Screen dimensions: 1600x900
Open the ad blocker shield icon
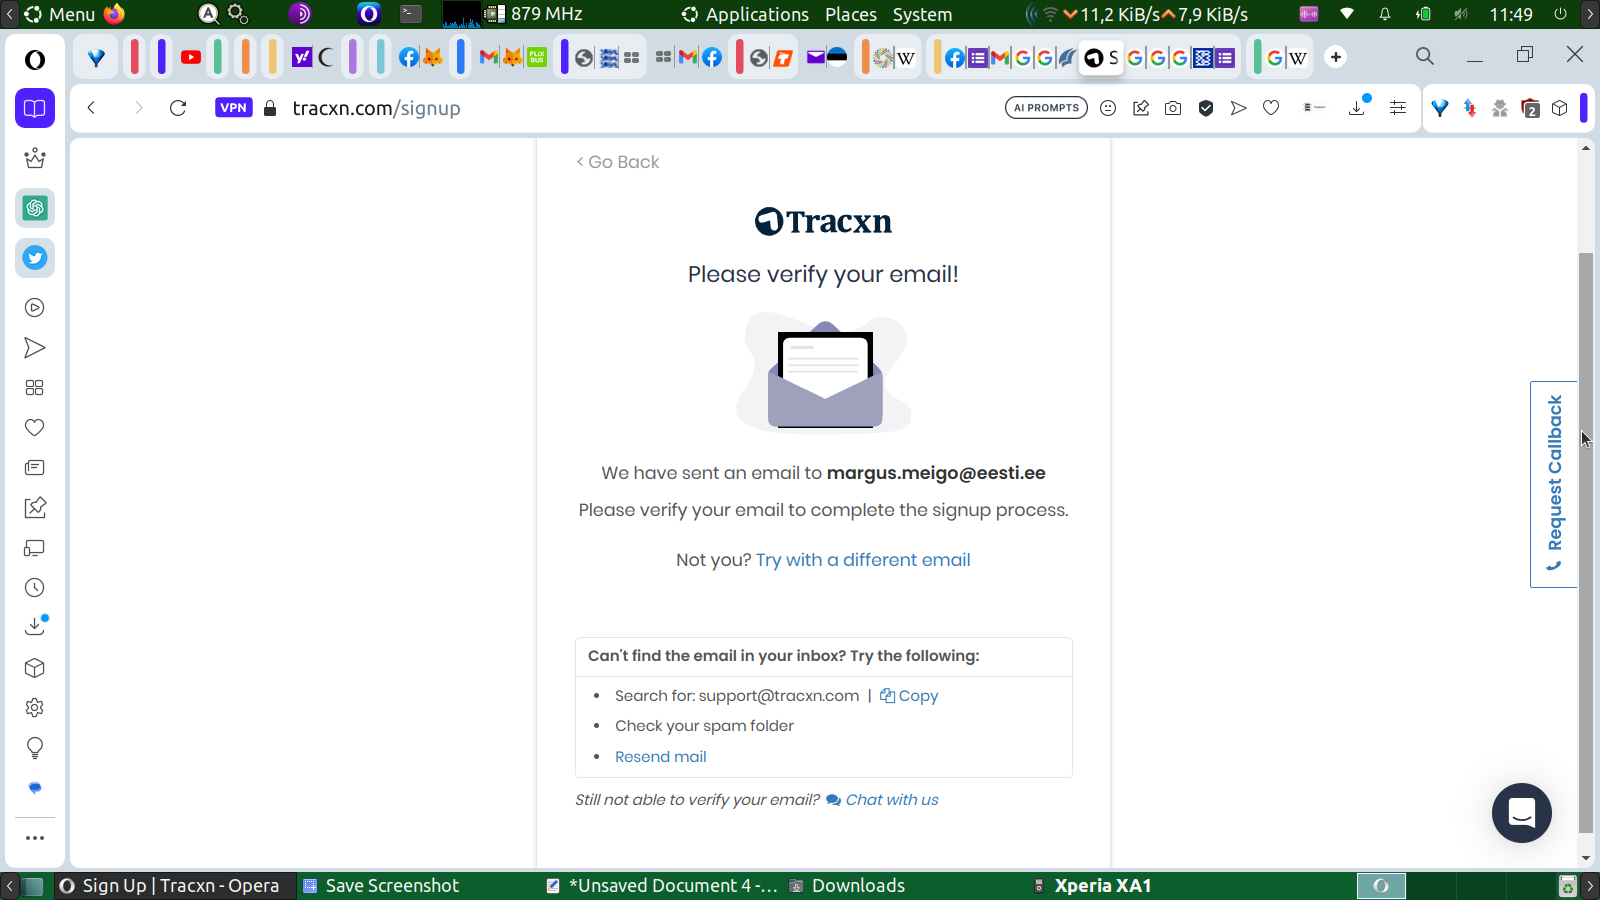(x=1206, y=108)
